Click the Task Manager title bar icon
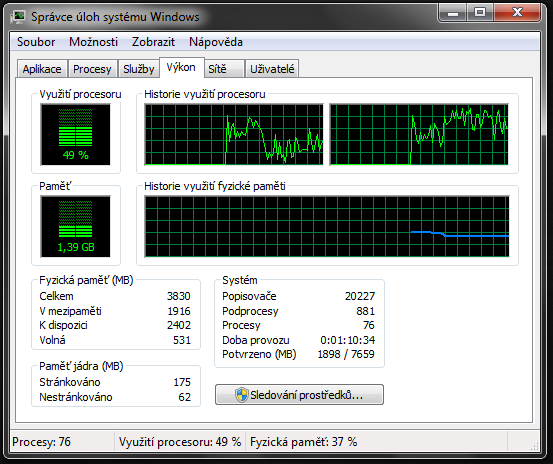The width and height of the screenshot is (553, 464). tap(18, 17)
